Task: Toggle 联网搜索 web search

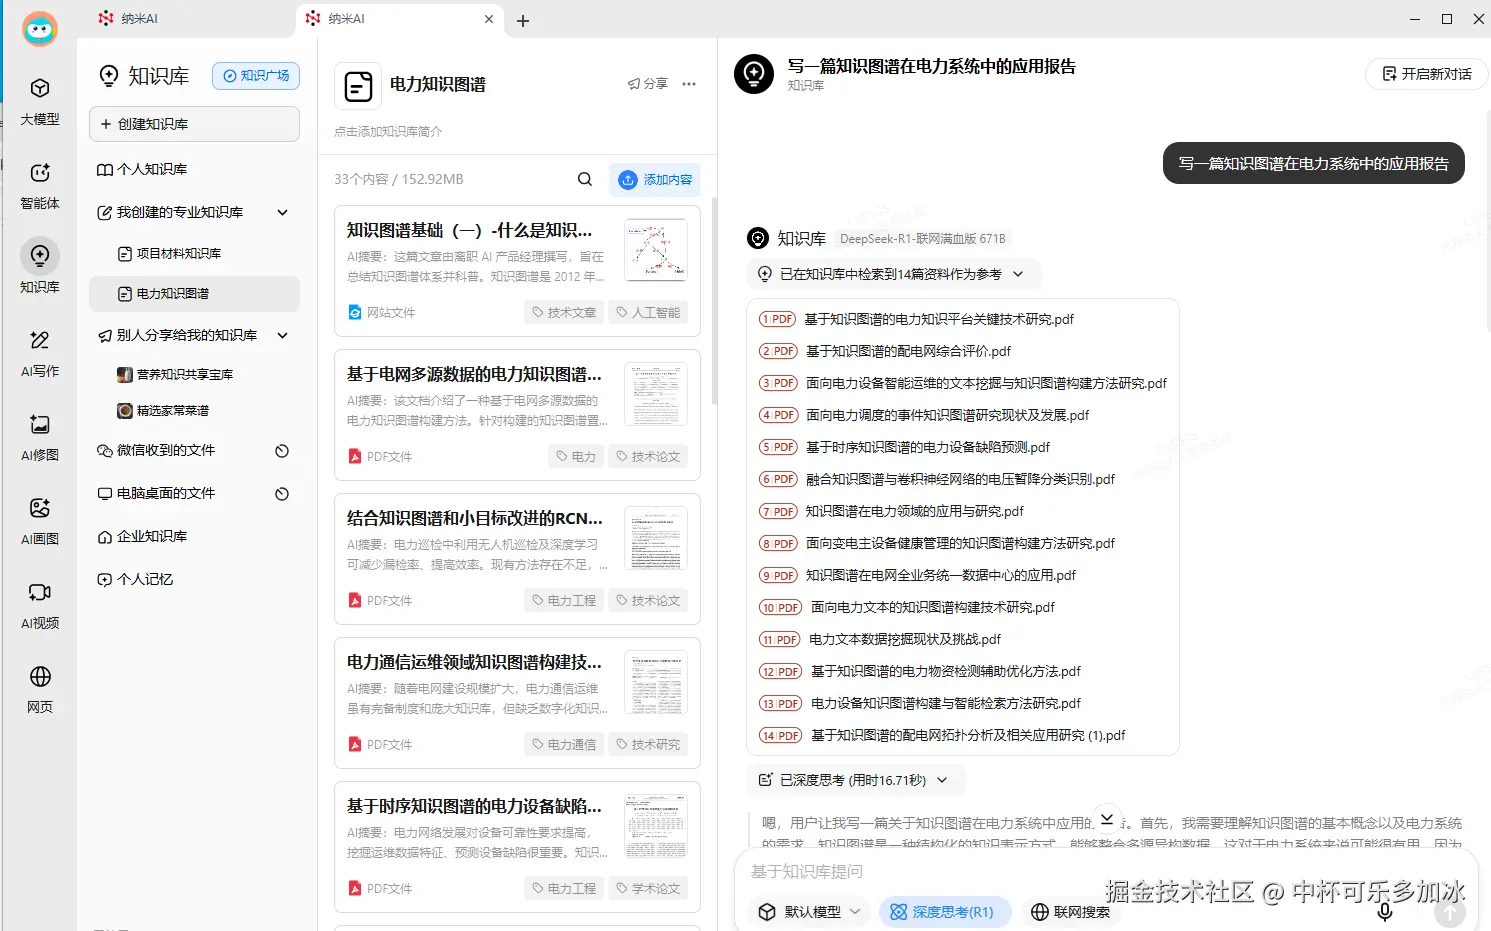Action: pyautogui.click(x=1070, y=912)
